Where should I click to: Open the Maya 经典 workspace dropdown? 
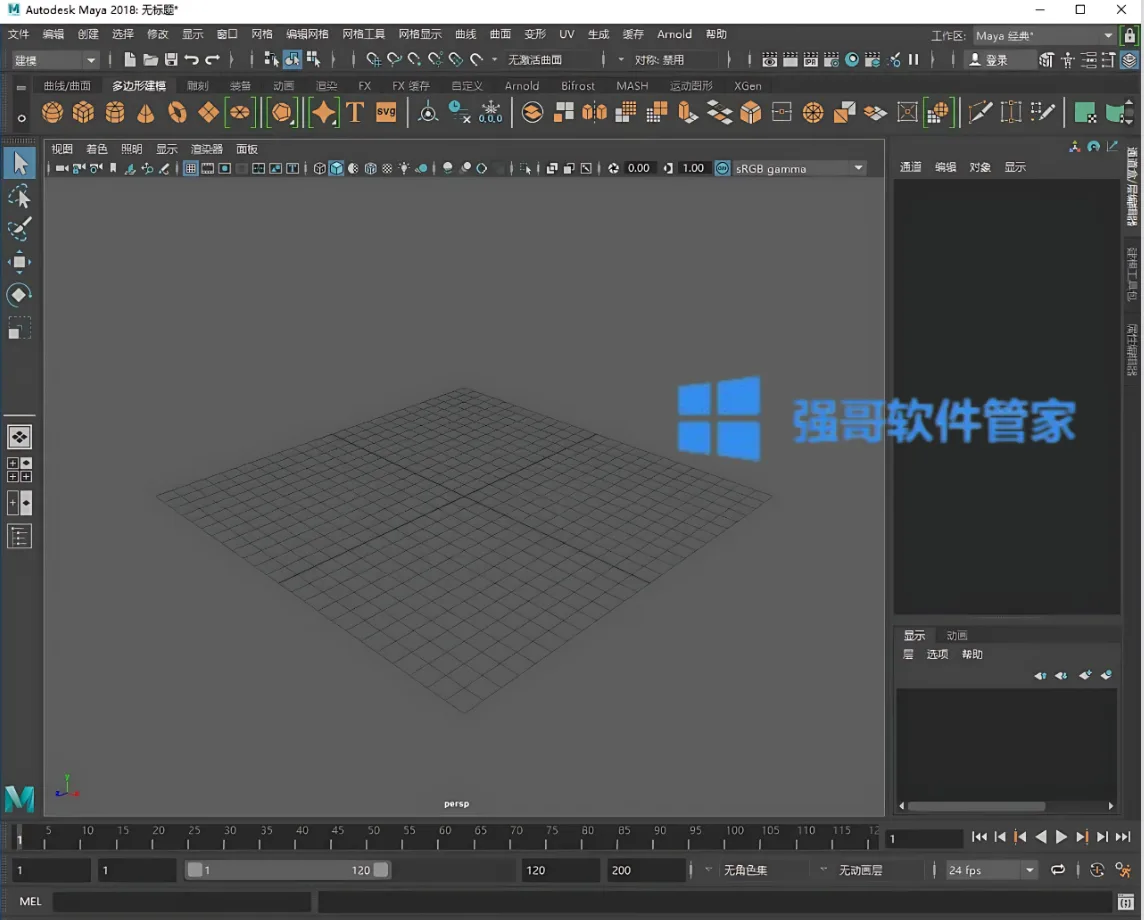pos(1043,35)
